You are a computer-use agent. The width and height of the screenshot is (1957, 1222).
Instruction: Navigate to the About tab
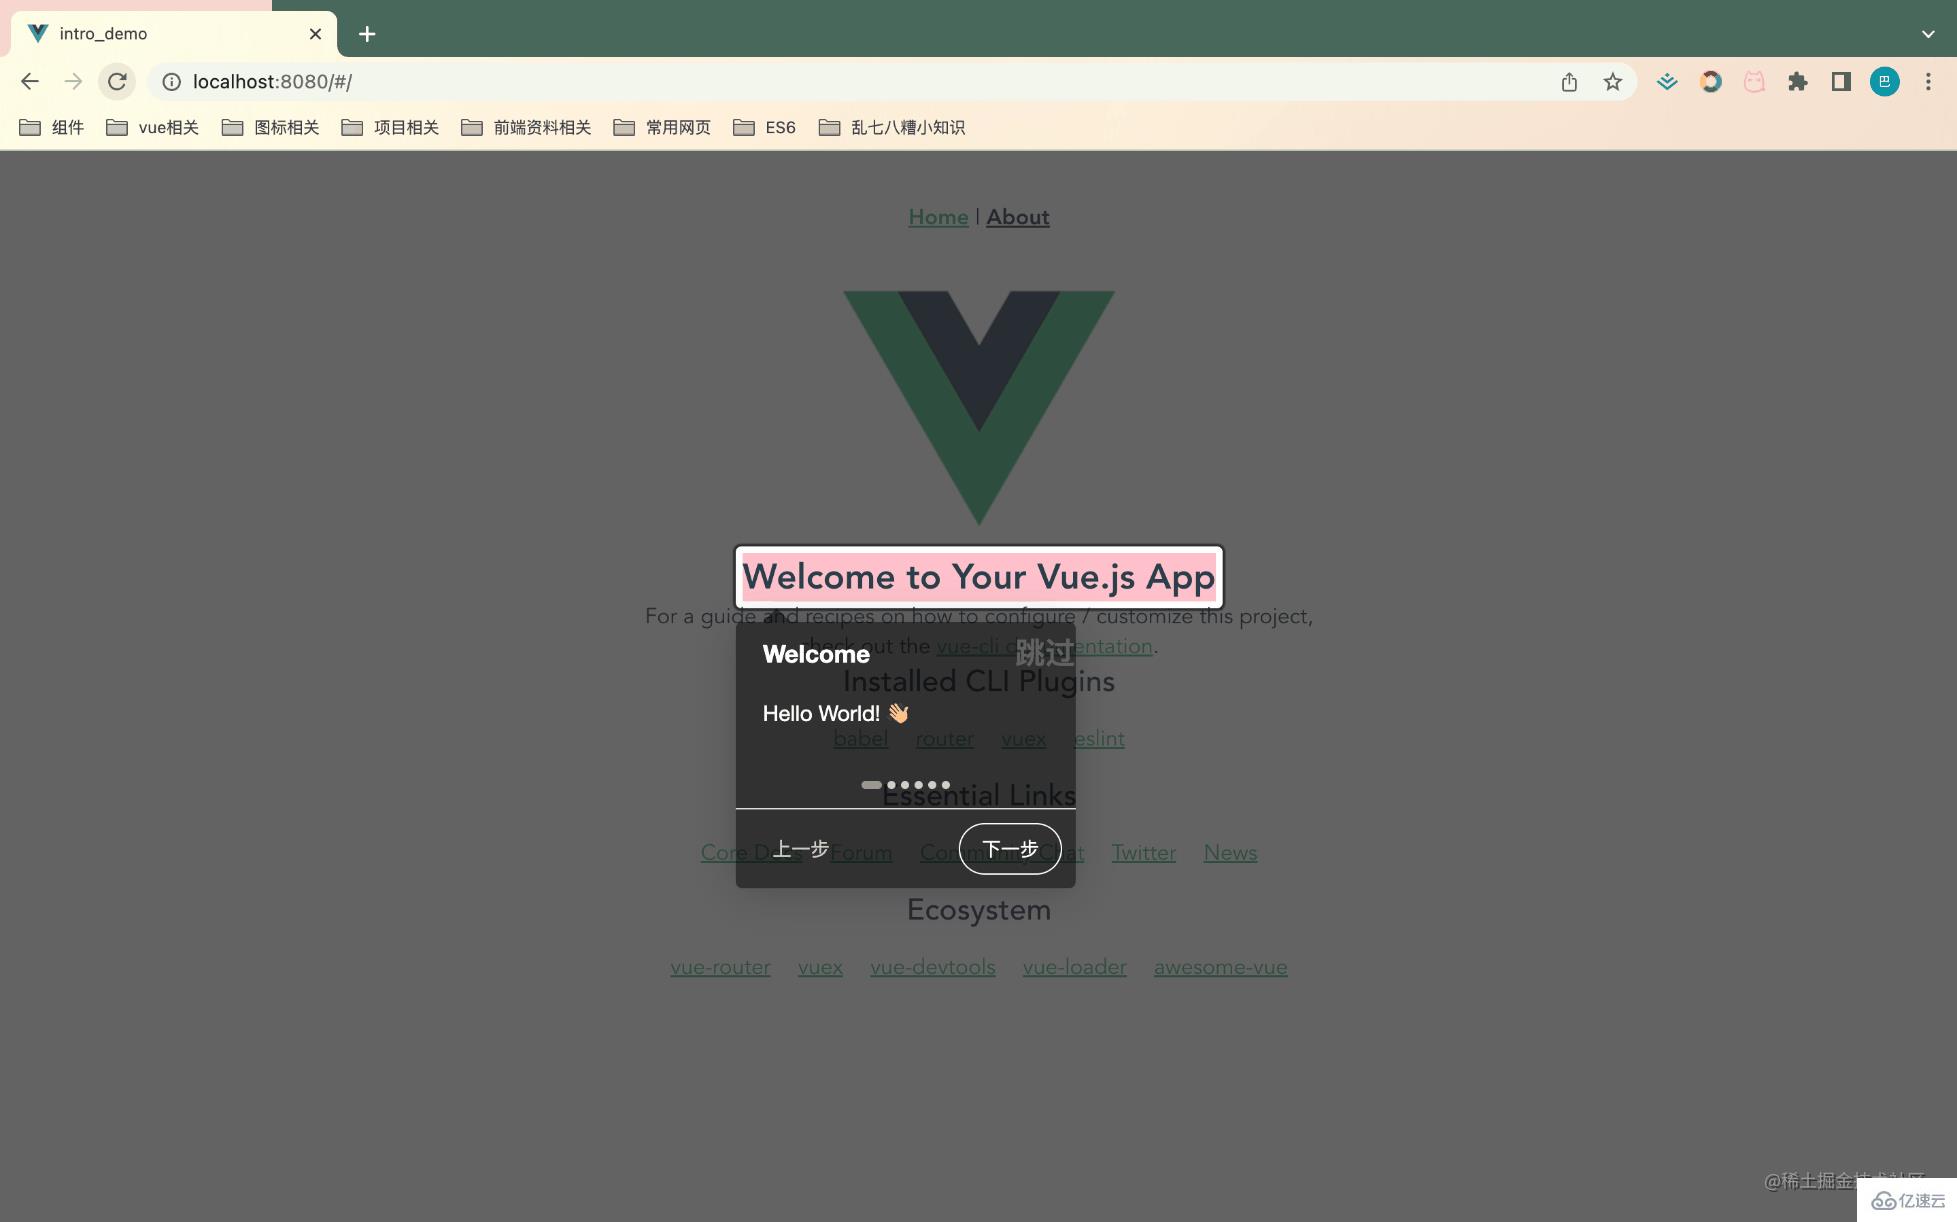coord(1017,215)
